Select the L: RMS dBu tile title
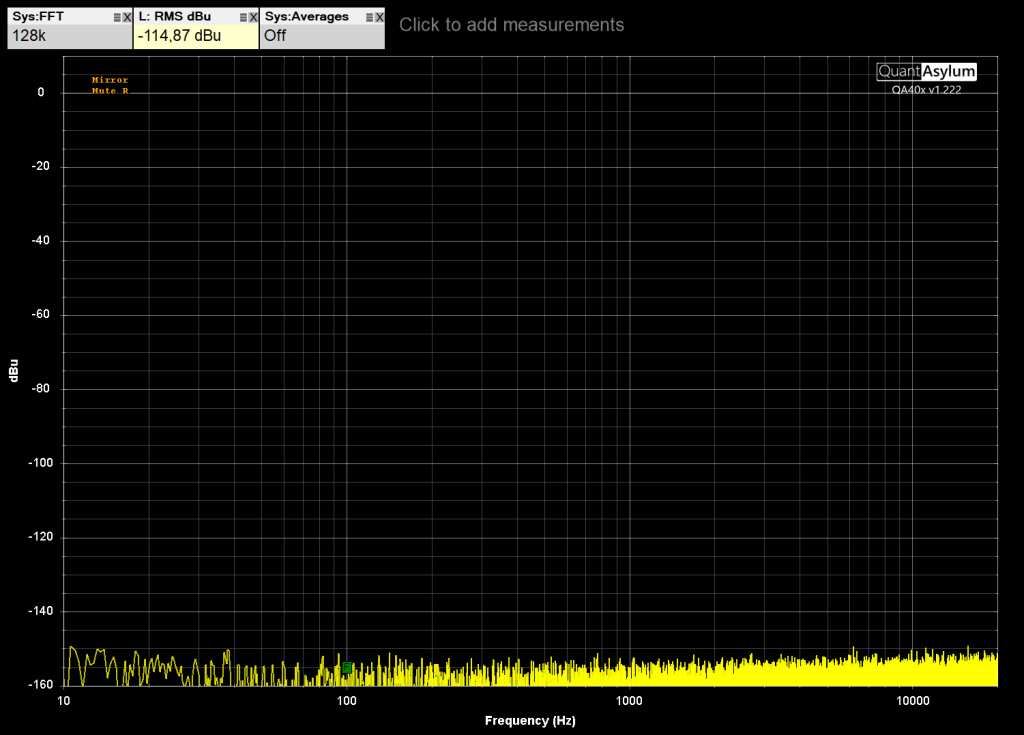 click(175, 17)
